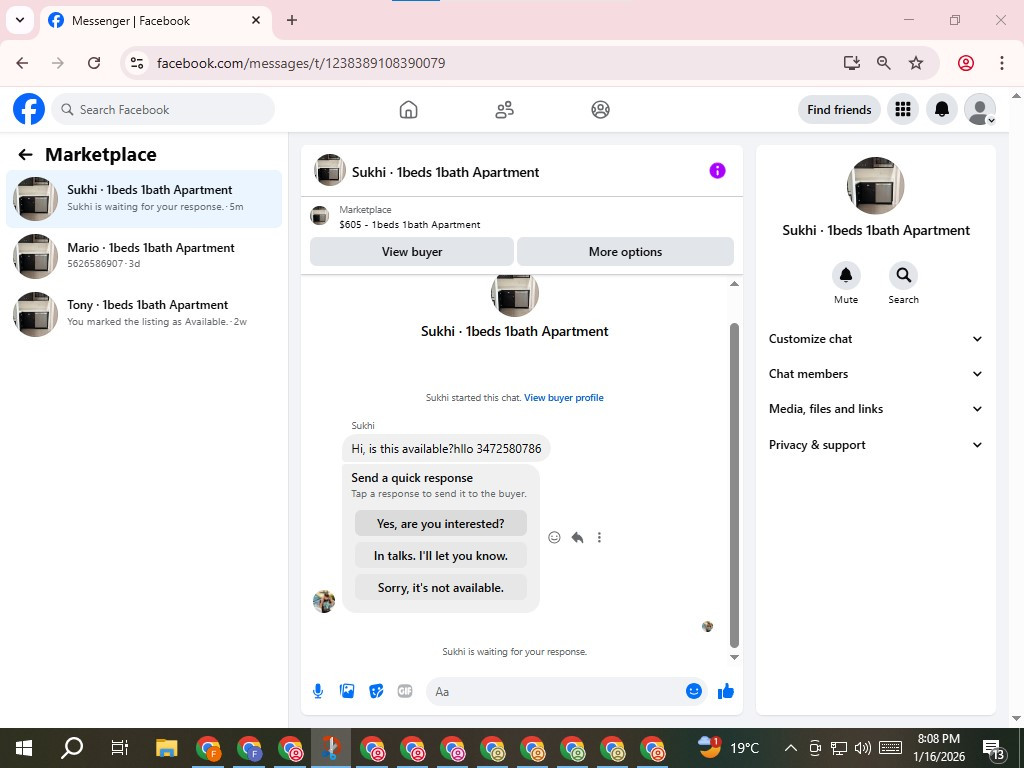This screenshot has width=1024, height=768.
Task: Open the weather widget showing 19°C
Action: click(x=728, y=748)
